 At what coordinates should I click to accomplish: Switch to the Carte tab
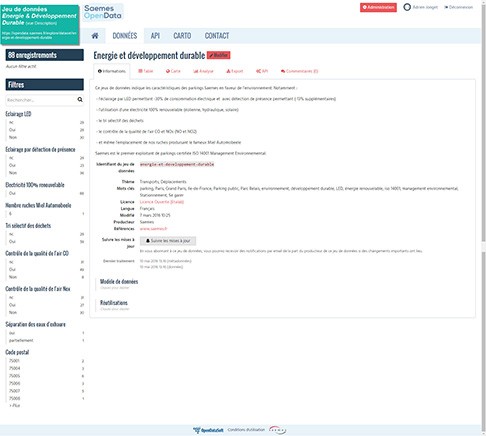173,71
